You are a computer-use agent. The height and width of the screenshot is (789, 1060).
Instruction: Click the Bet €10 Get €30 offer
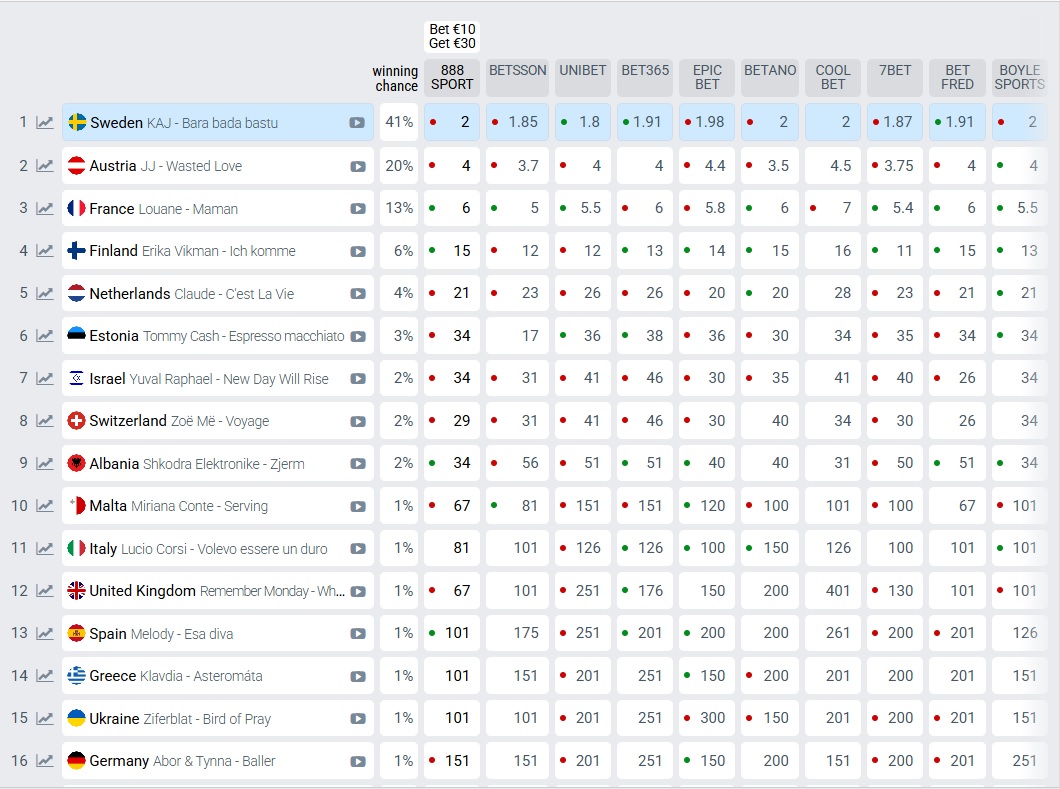(452, 37)
